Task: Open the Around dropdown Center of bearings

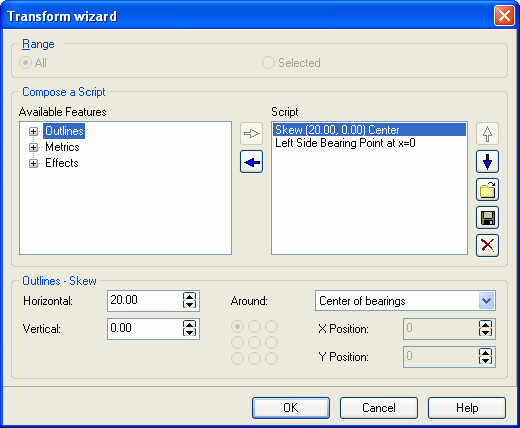Action: coord(405,301)
